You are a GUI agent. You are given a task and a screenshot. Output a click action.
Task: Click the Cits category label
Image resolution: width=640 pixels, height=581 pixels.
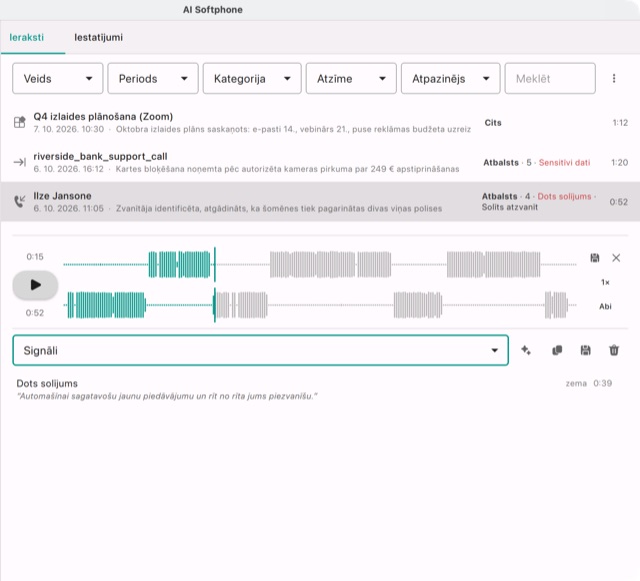[x=493, y=123]
